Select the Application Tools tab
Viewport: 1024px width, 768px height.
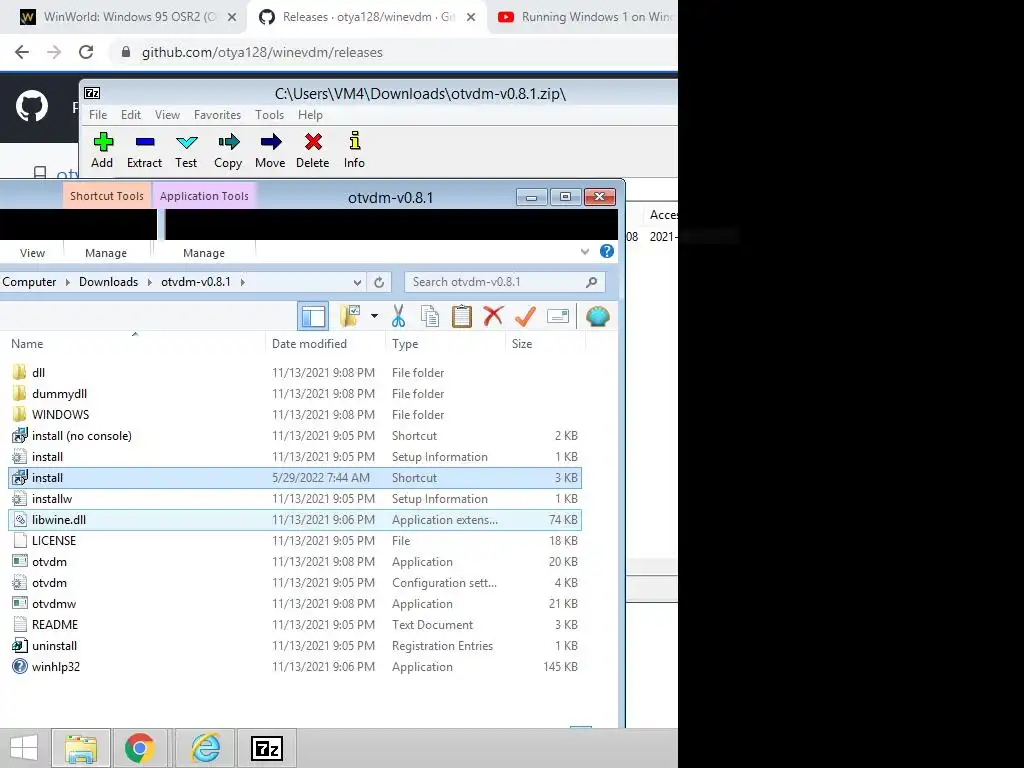click(204, 196)
